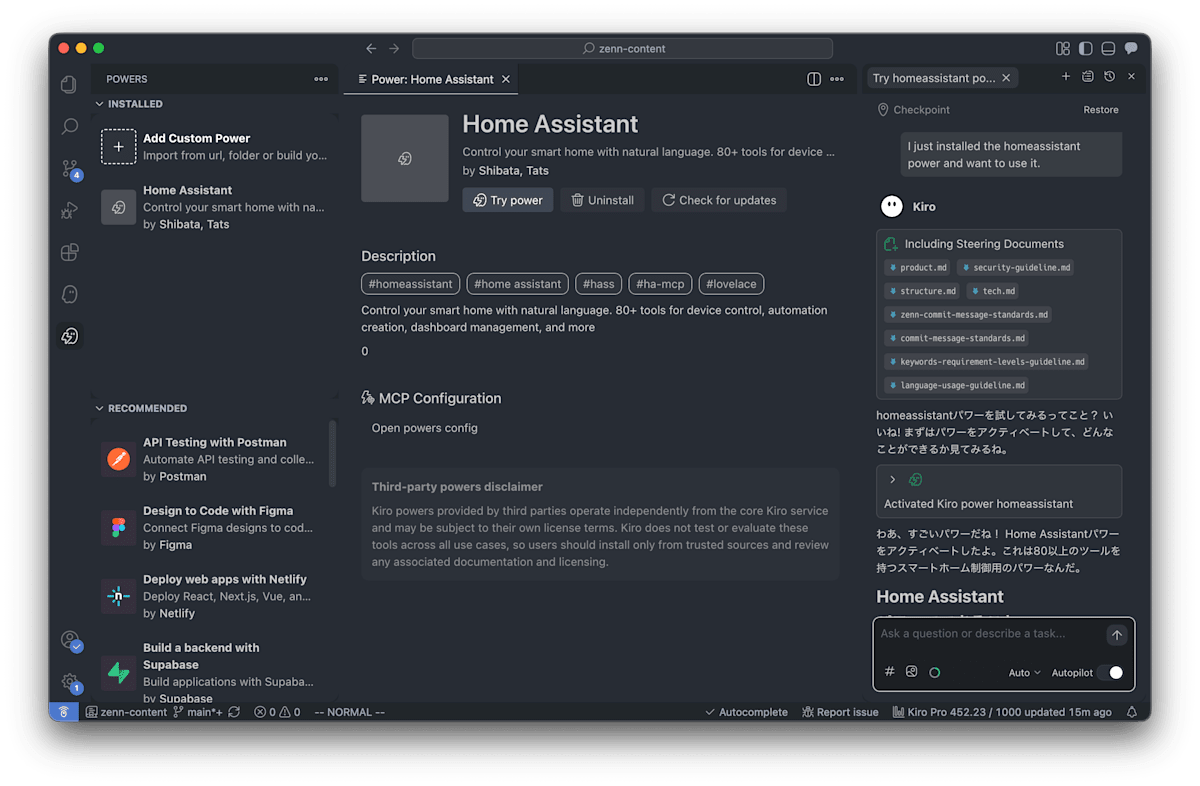
Task: Collapse the RECOMMENDED section
Action: (x=147, y=408)
